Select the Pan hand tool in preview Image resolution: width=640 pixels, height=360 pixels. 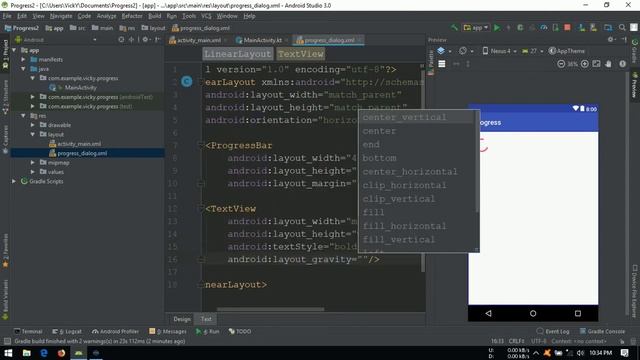[608, 64]
